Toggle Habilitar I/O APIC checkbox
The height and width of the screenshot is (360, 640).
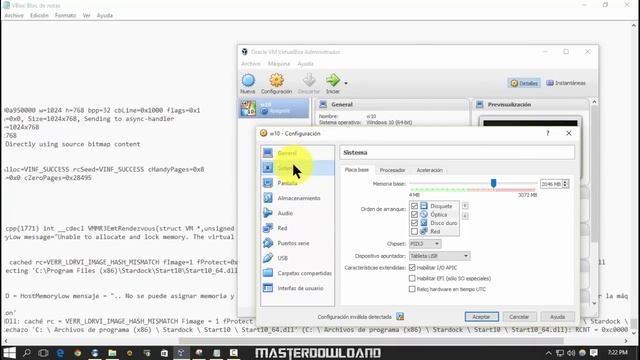(412, 267)
